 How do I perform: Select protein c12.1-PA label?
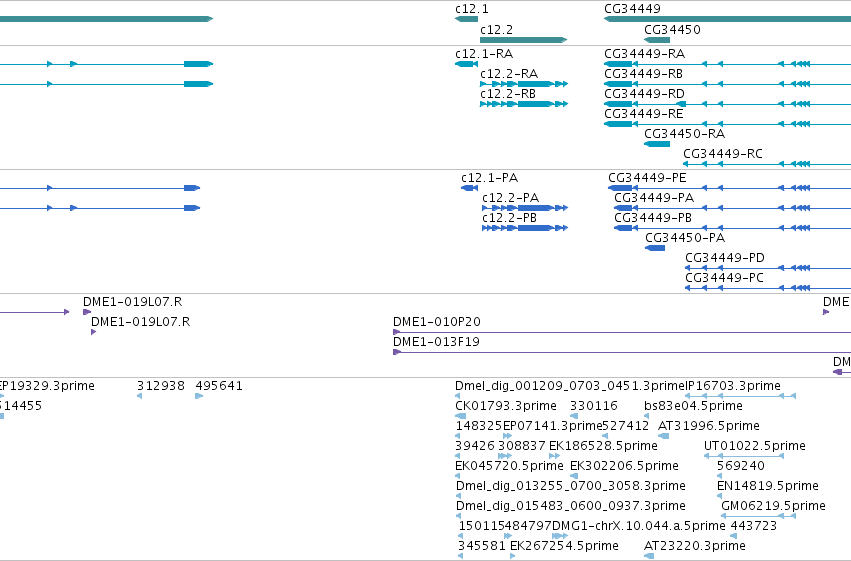[490, 178]
